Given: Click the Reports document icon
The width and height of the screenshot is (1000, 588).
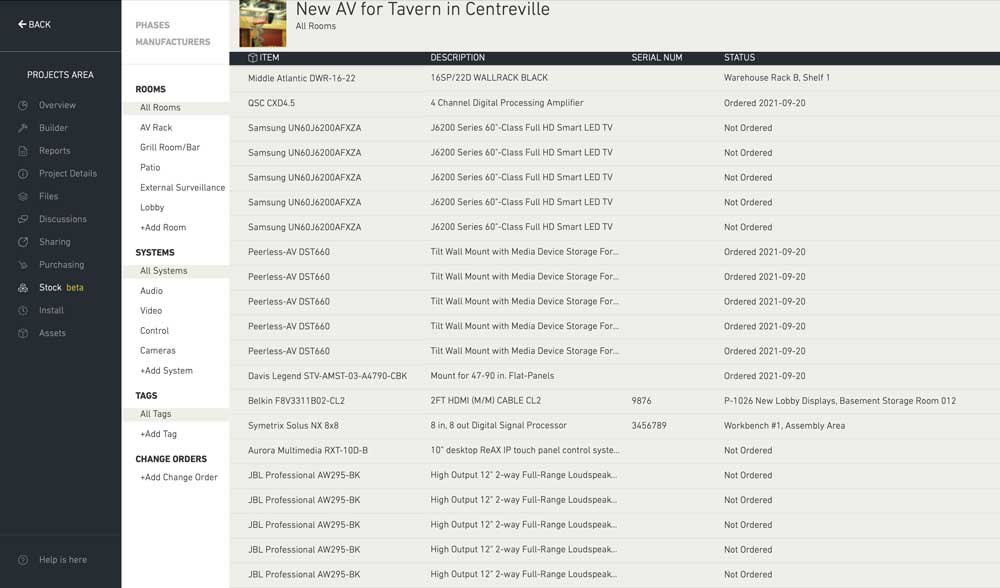Looking at the screenshot, I should point(23,151).
